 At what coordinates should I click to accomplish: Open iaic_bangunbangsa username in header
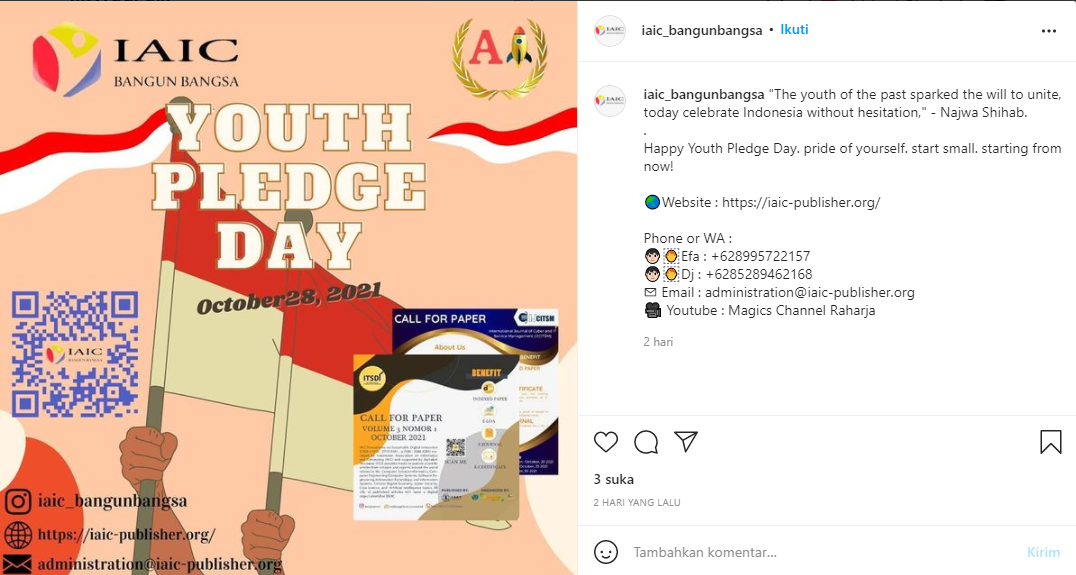[701, 30]
